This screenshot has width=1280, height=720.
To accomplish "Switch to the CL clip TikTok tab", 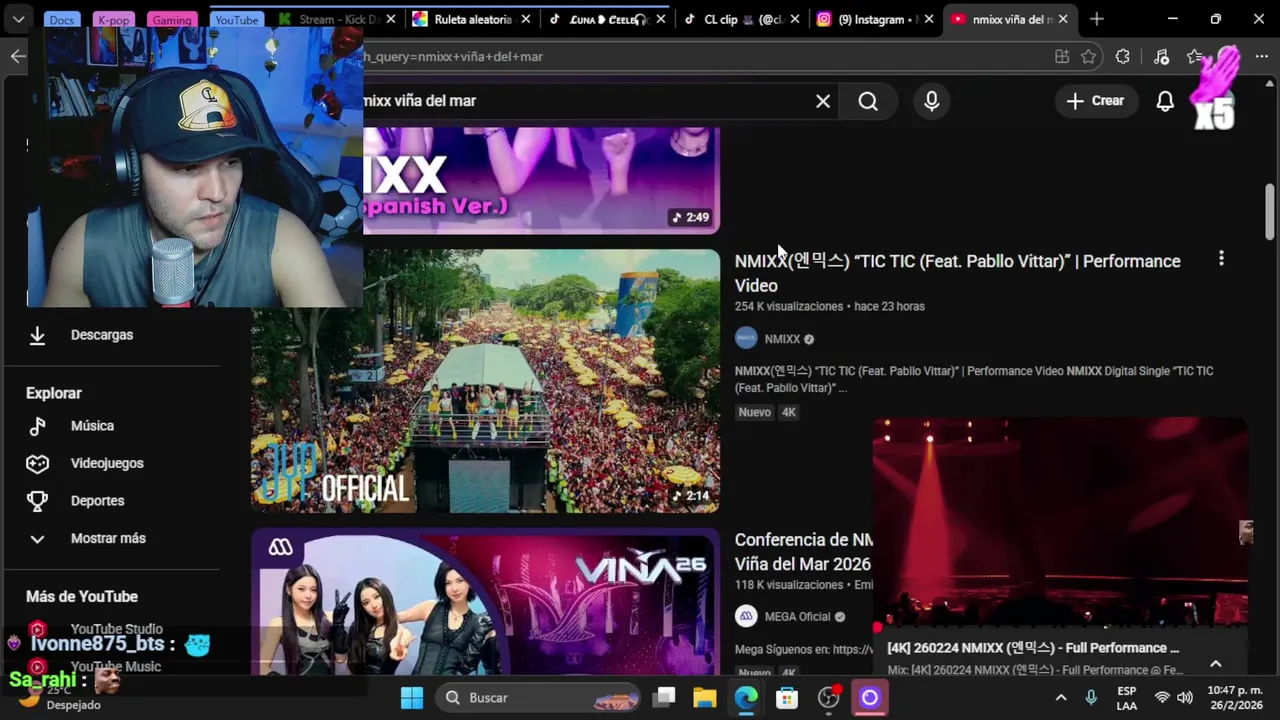I will 742,19.
